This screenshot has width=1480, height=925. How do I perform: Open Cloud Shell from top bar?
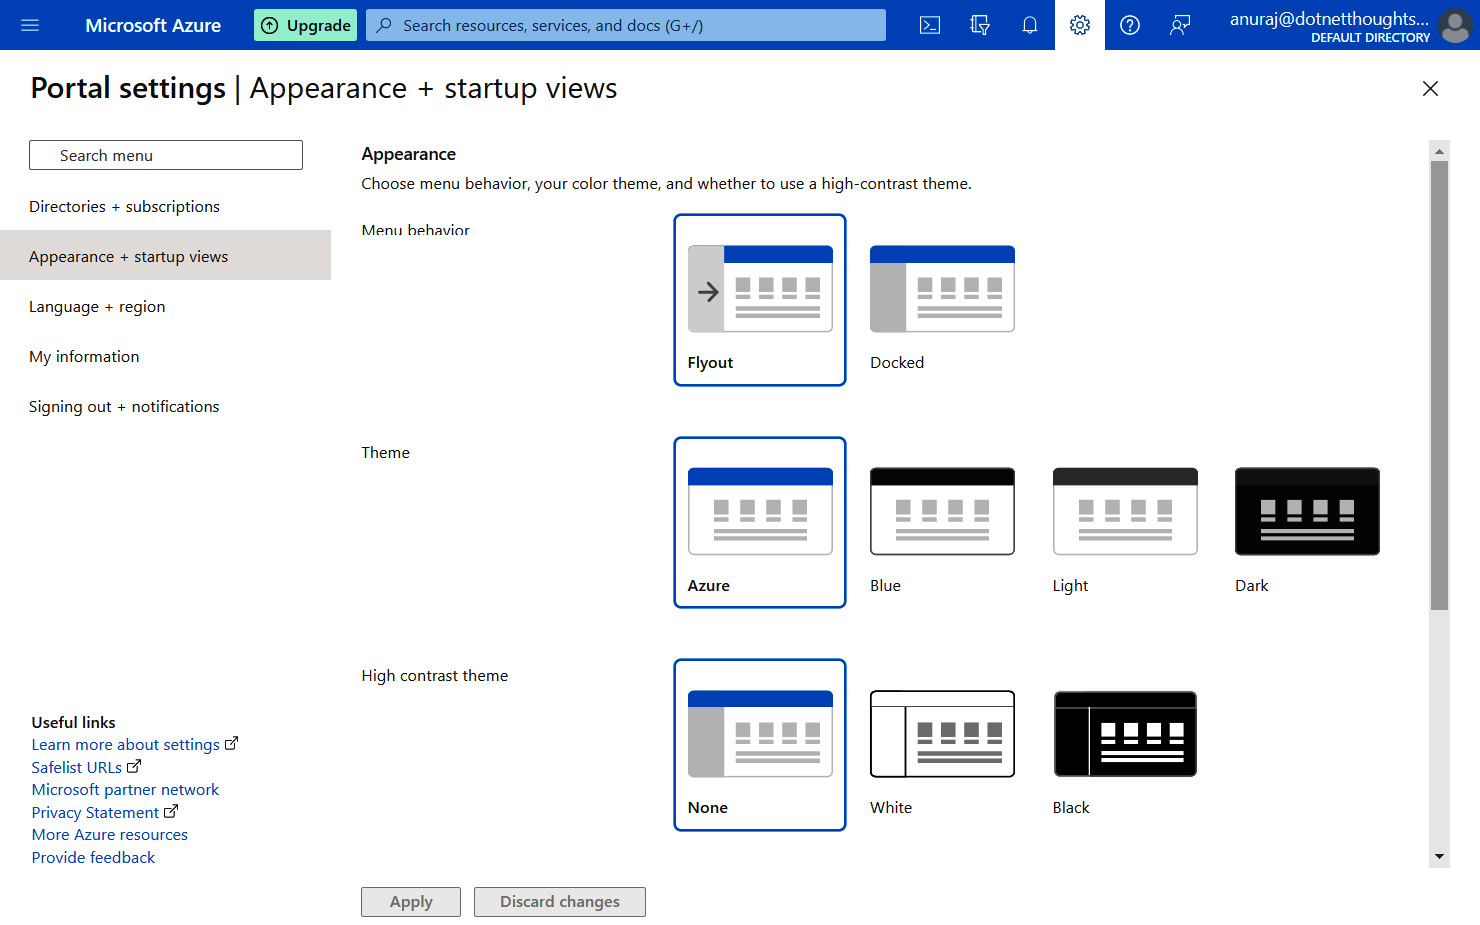point(930,25)
